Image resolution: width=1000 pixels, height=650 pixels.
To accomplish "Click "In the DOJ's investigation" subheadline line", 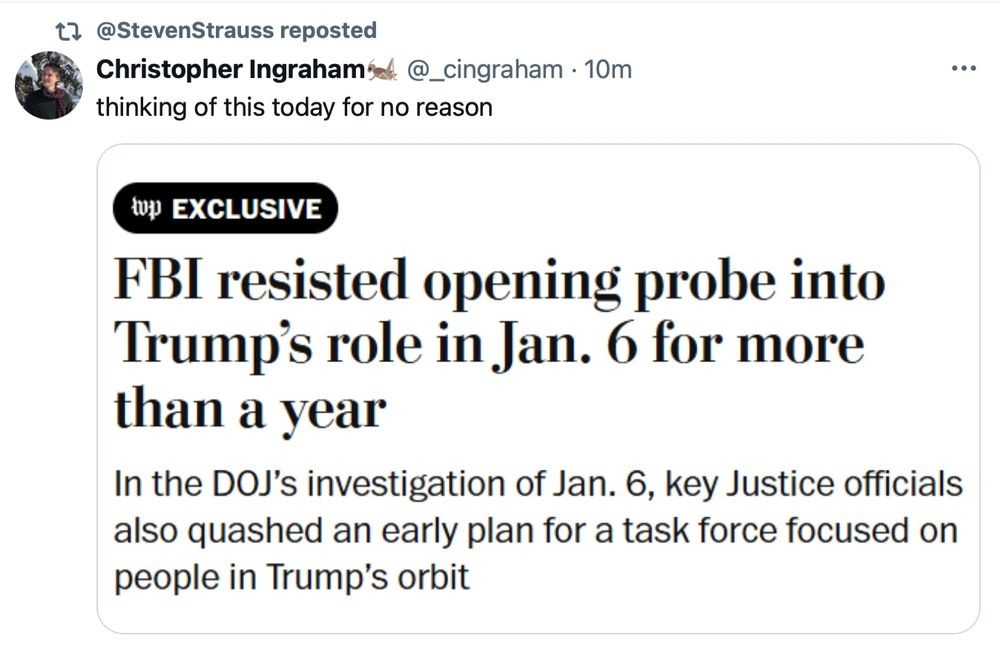I will [x=538, y=484].
